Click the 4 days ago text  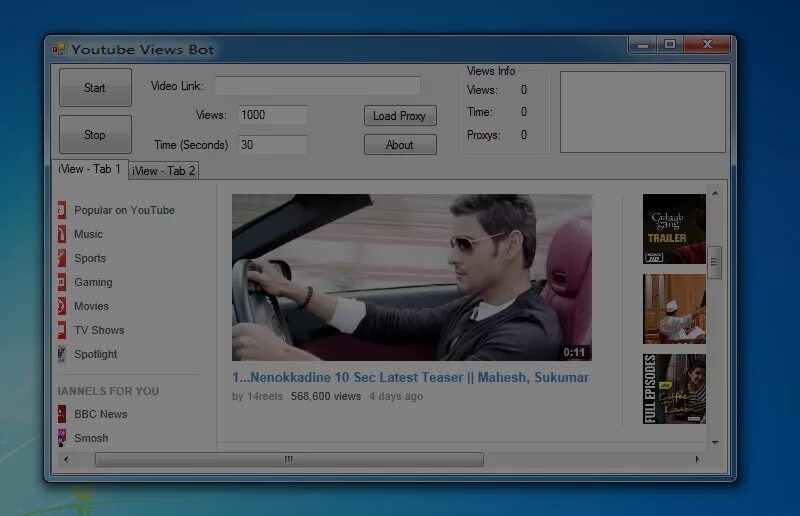coord(396,397)
